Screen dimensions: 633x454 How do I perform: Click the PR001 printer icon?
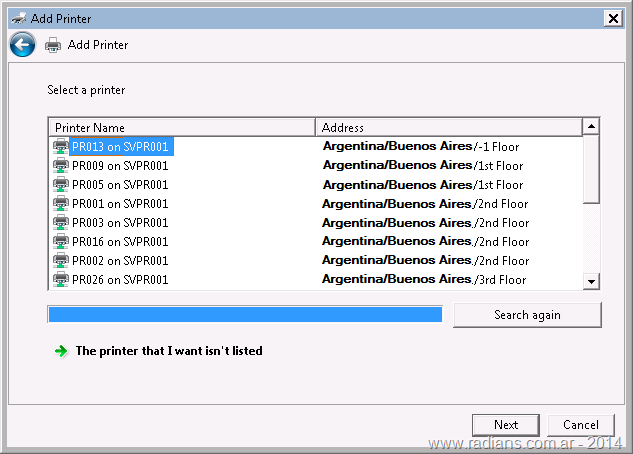point(61,204)
